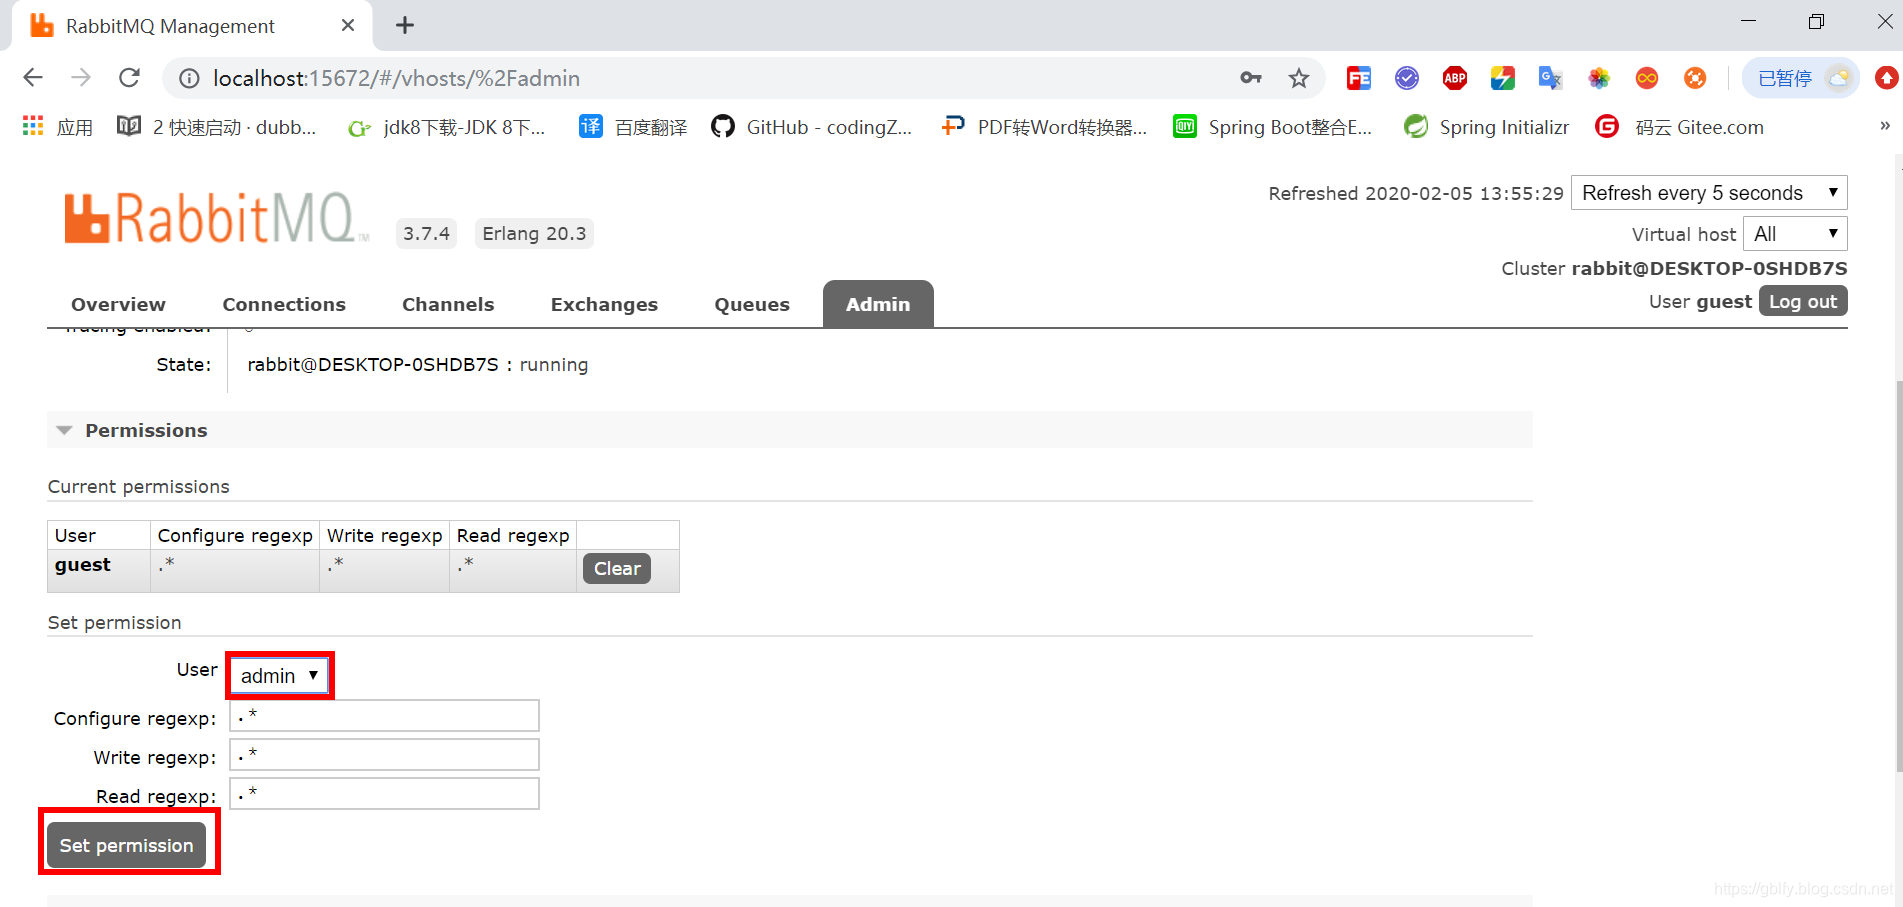Open the JDK 8 download bookmark
1903x907 pixels.
pos(446,127)
